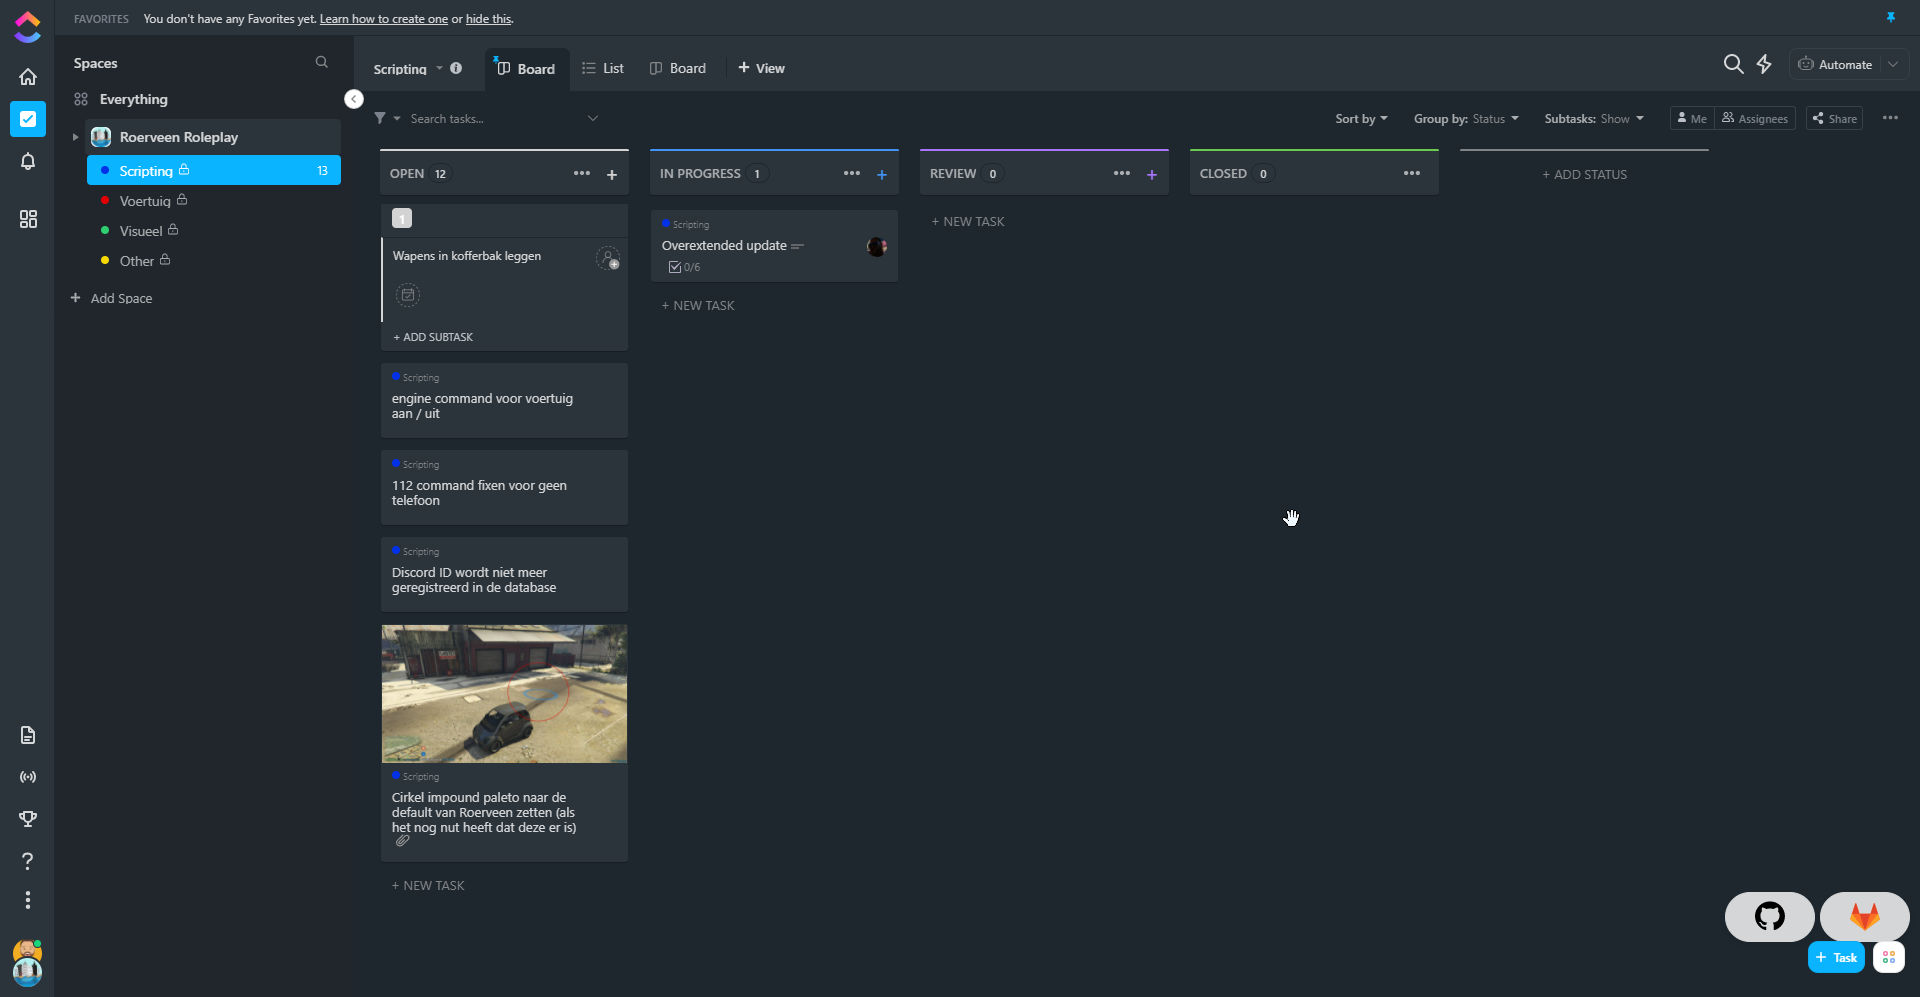Expand the Roerveen Roleplay space tree
1920x997 pixels.
(75, 137)
